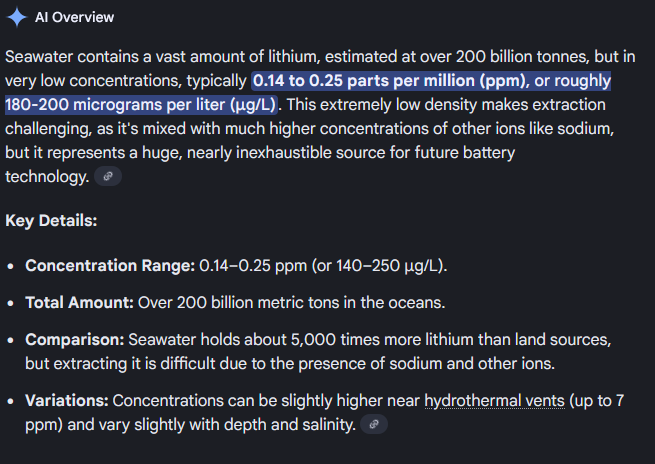
Task: Open source link icon after 'salinity.'
Action: (374, 424)
